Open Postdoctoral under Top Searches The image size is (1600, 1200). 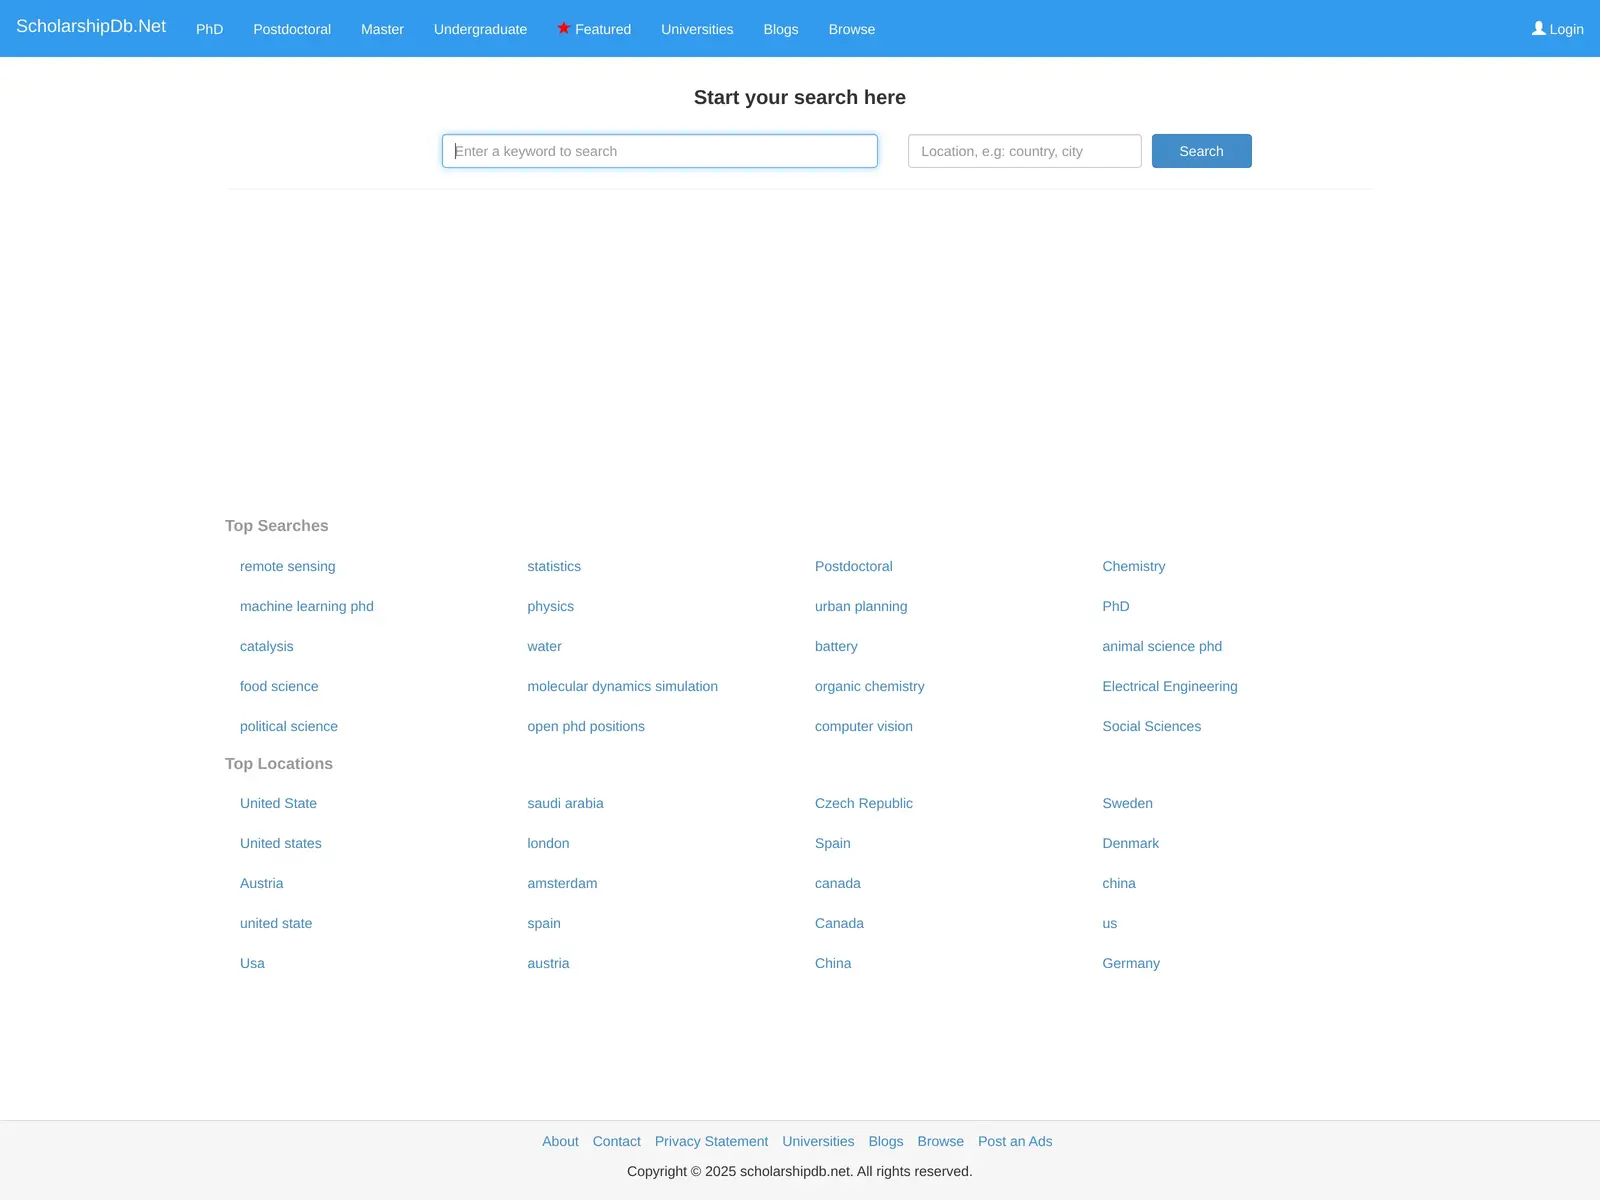(x=854, y=566)
